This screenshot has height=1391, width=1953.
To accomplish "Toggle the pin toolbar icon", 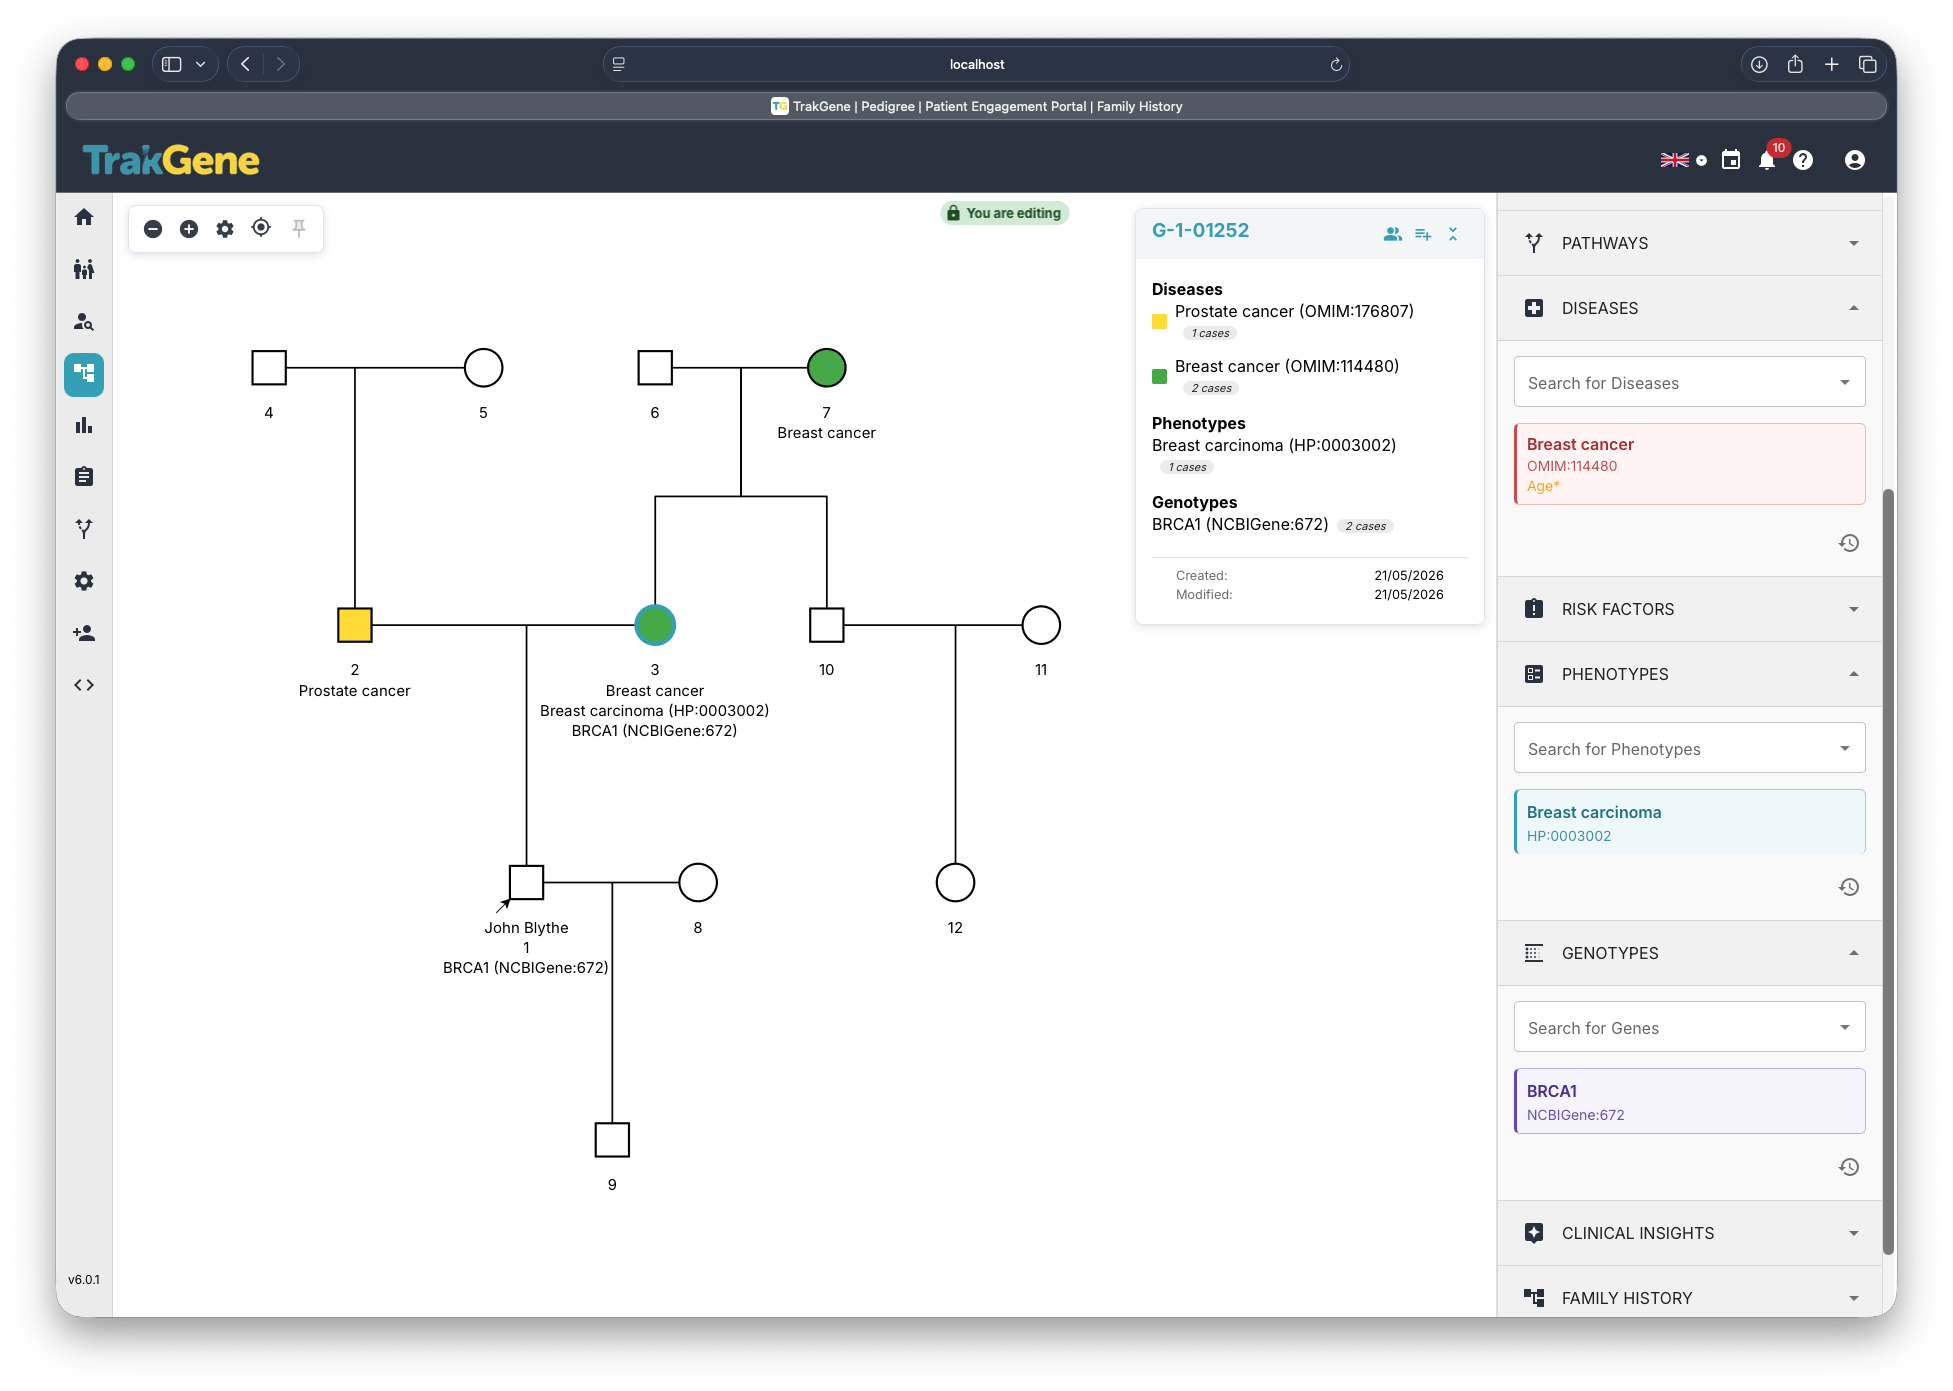I will click(x=299, y=228).
